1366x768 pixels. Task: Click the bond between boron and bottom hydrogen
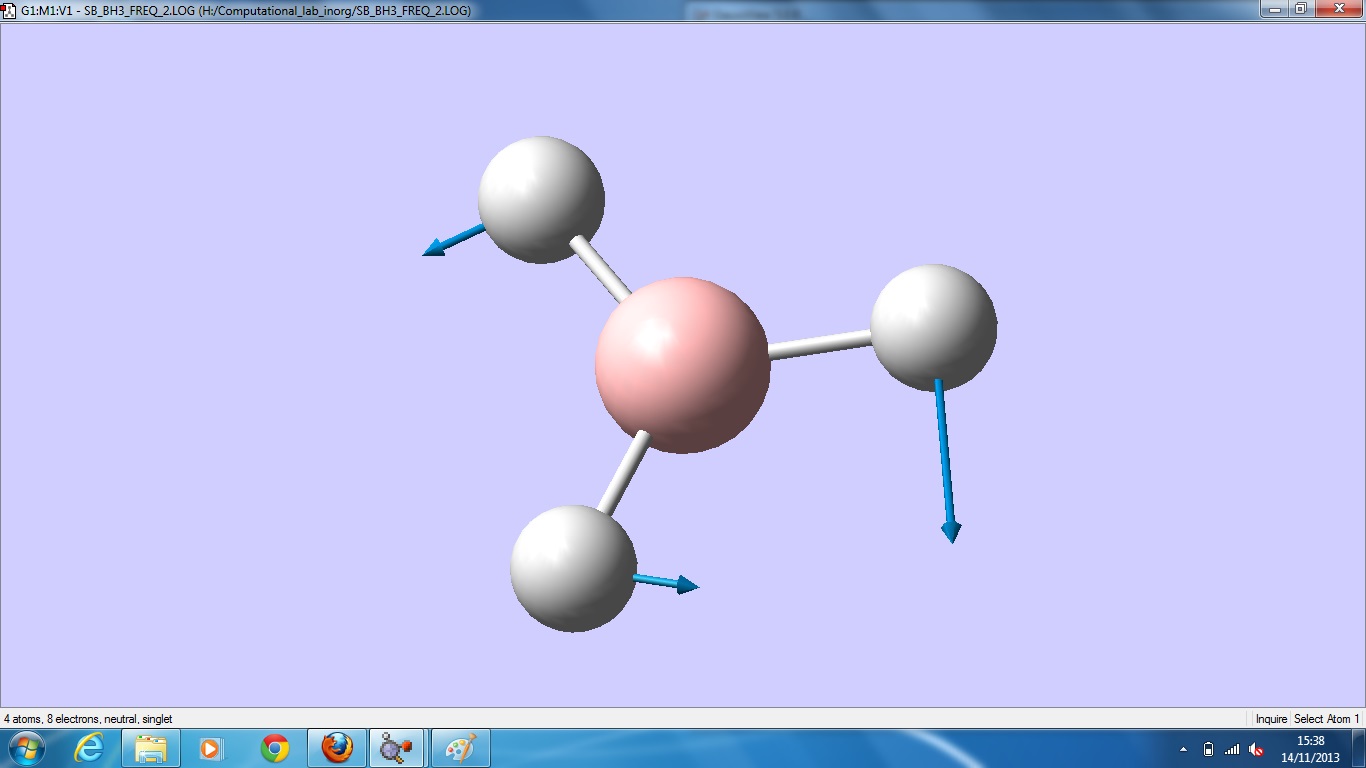point(623,472)
